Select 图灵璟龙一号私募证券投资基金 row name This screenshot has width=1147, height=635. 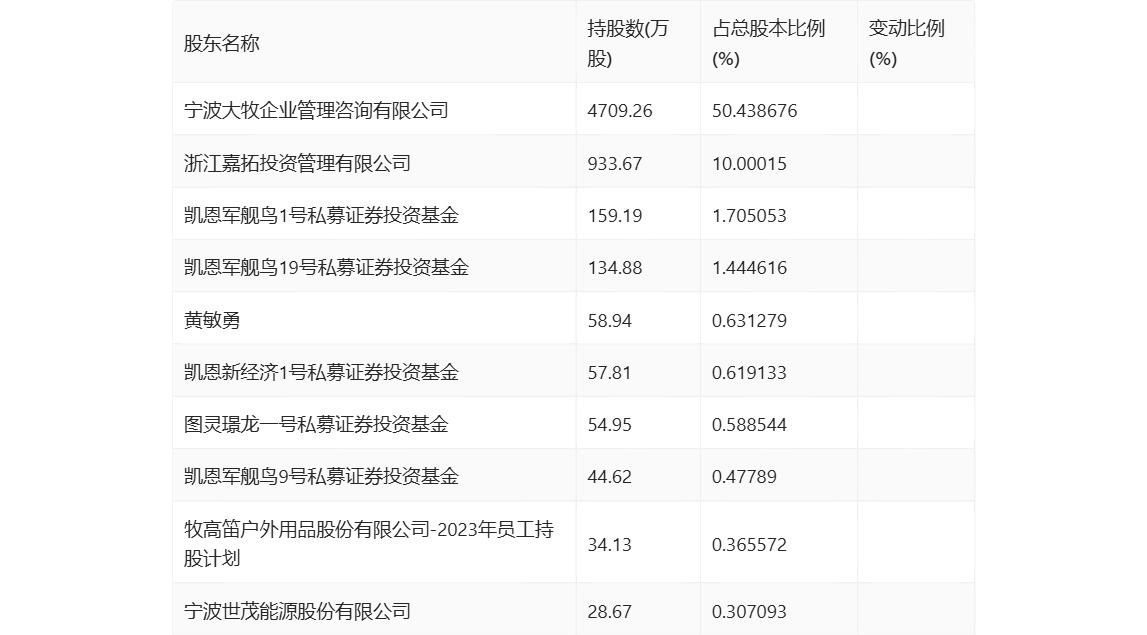pyautogui.click(x=316, y=424)
